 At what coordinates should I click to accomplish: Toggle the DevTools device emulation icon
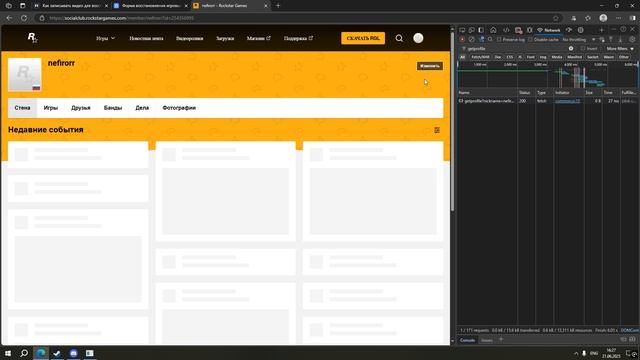(471, 30)
